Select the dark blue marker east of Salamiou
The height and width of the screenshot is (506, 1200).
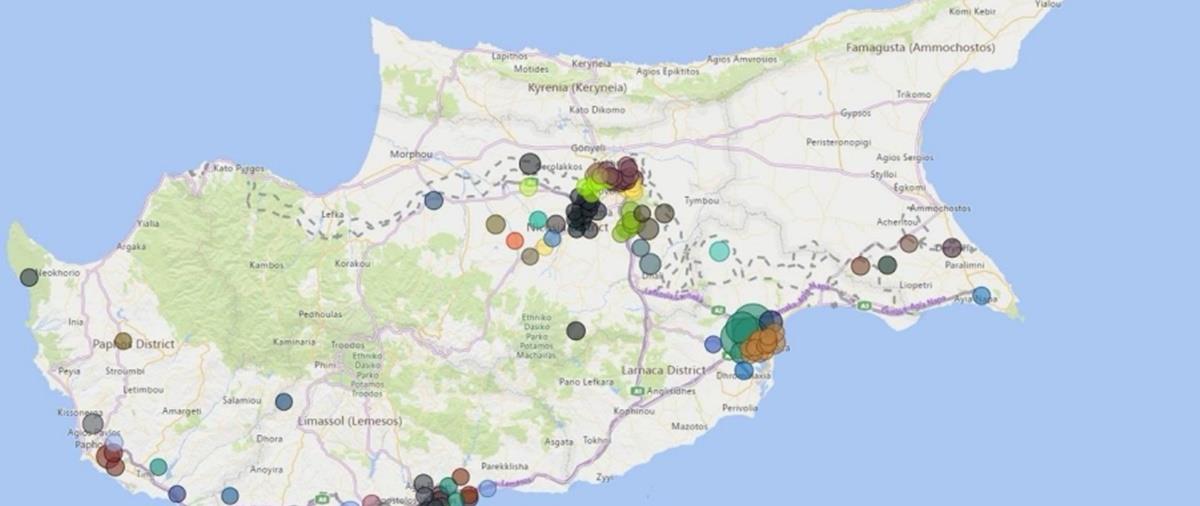[x=284, y=401]
